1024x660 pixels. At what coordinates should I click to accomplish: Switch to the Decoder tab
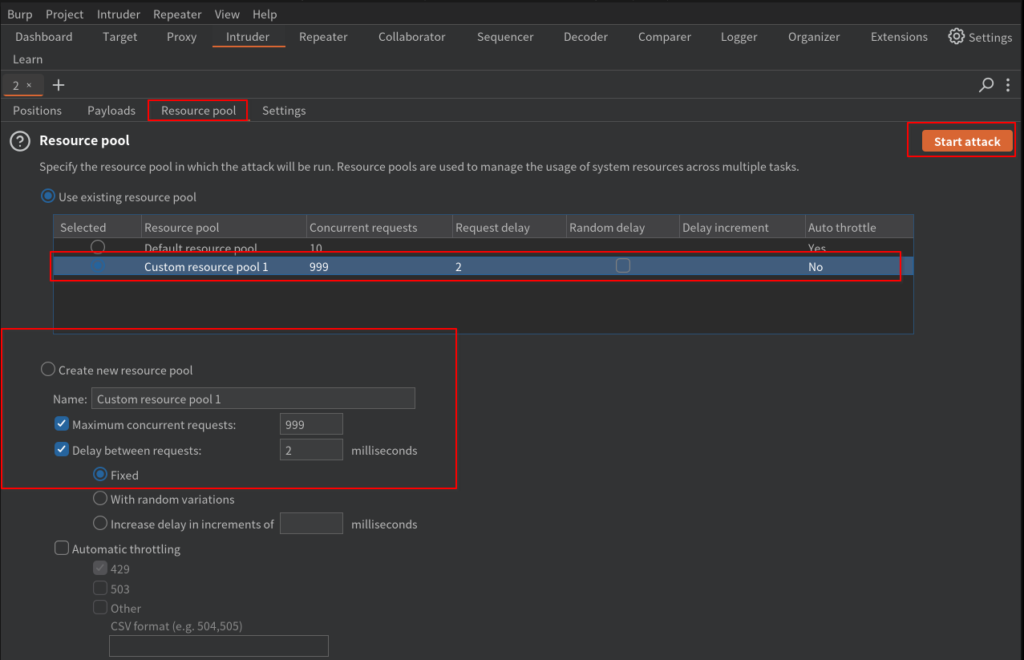pyautogui.click(x=585, y=37)
